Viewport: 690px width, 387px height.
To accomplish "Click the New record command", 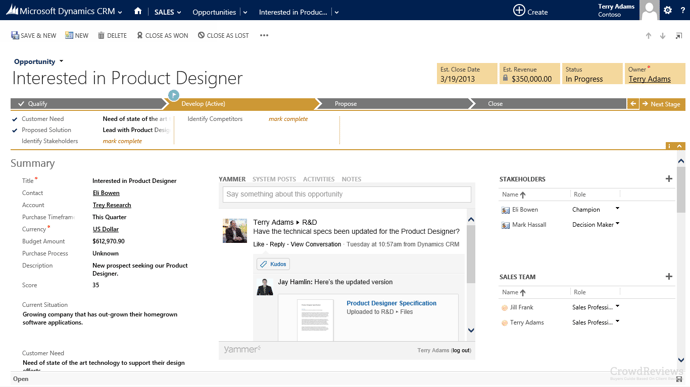I will click(x=77, y=35).
